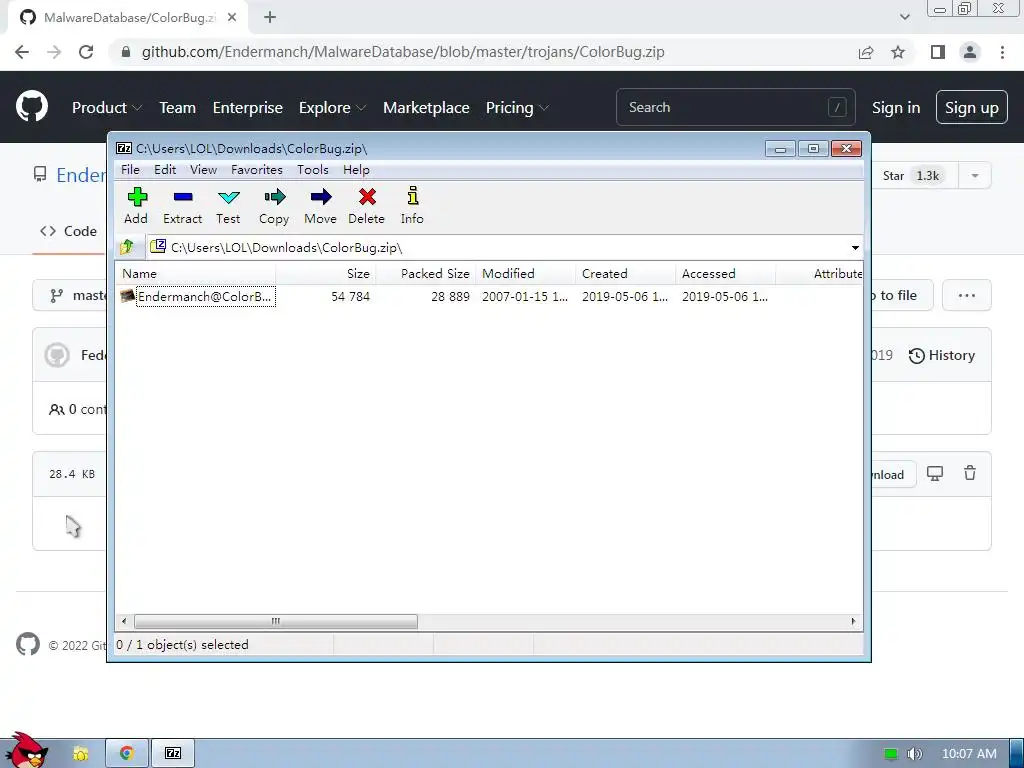The height and width of the screenshot is (768, 1024).
Task: Open the Help menu in 7-Zip
Action: pos(356,170)
